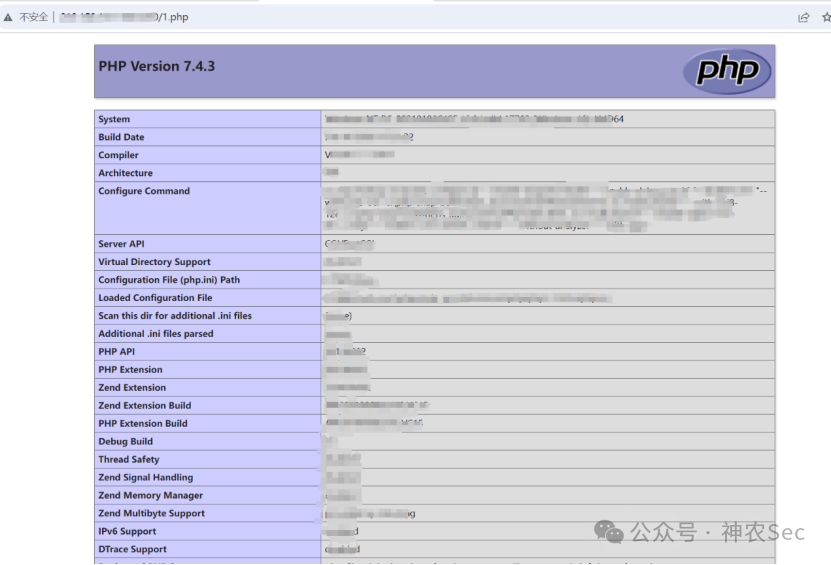
Task: Click the 'Server API' row label
Action: (x=121, y=244)
